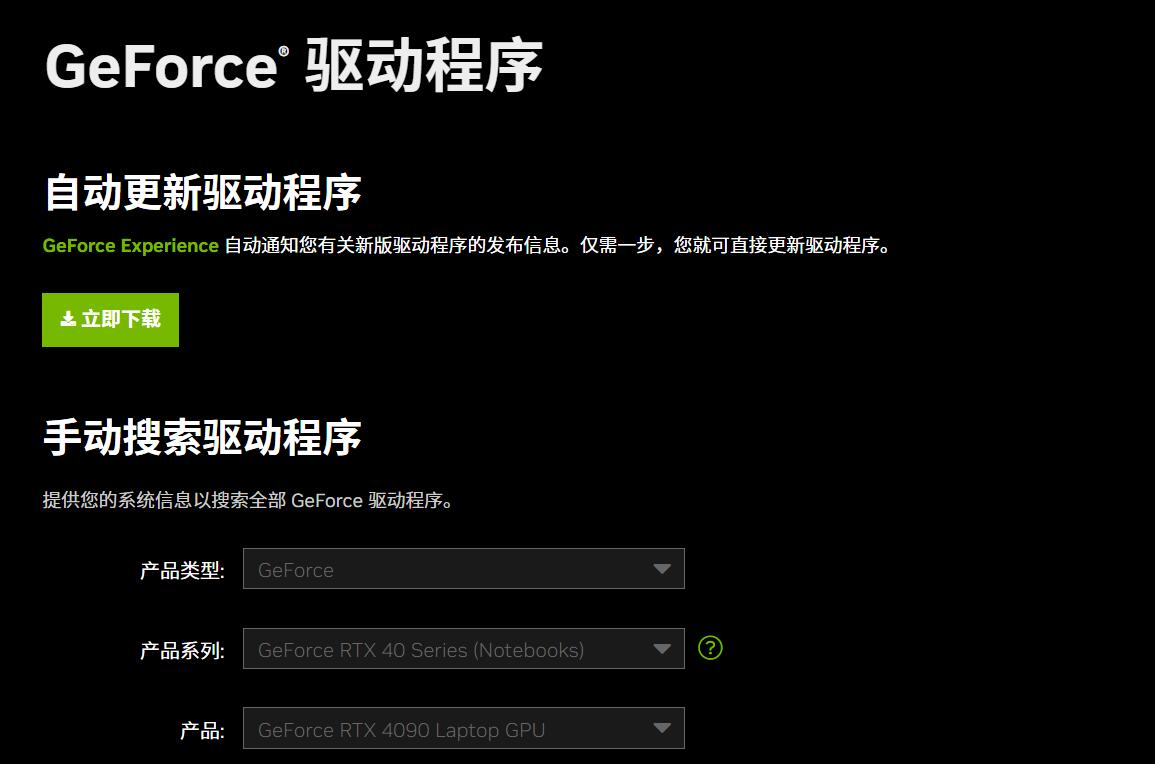Click the arrow icon in 产品类型 field
The height and width of the screenshot is (764, 1155).
tap(661, 569)
